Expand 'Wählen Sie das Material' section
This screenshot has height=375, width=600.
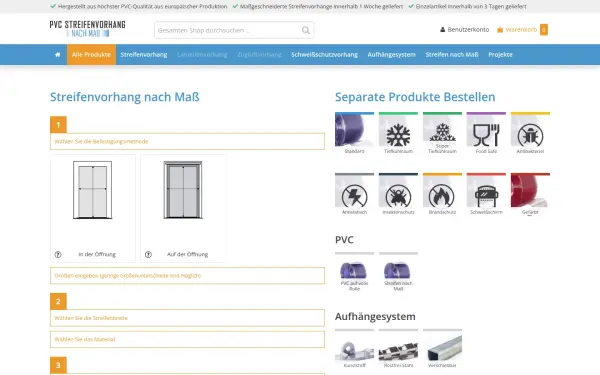click(188, 339)
